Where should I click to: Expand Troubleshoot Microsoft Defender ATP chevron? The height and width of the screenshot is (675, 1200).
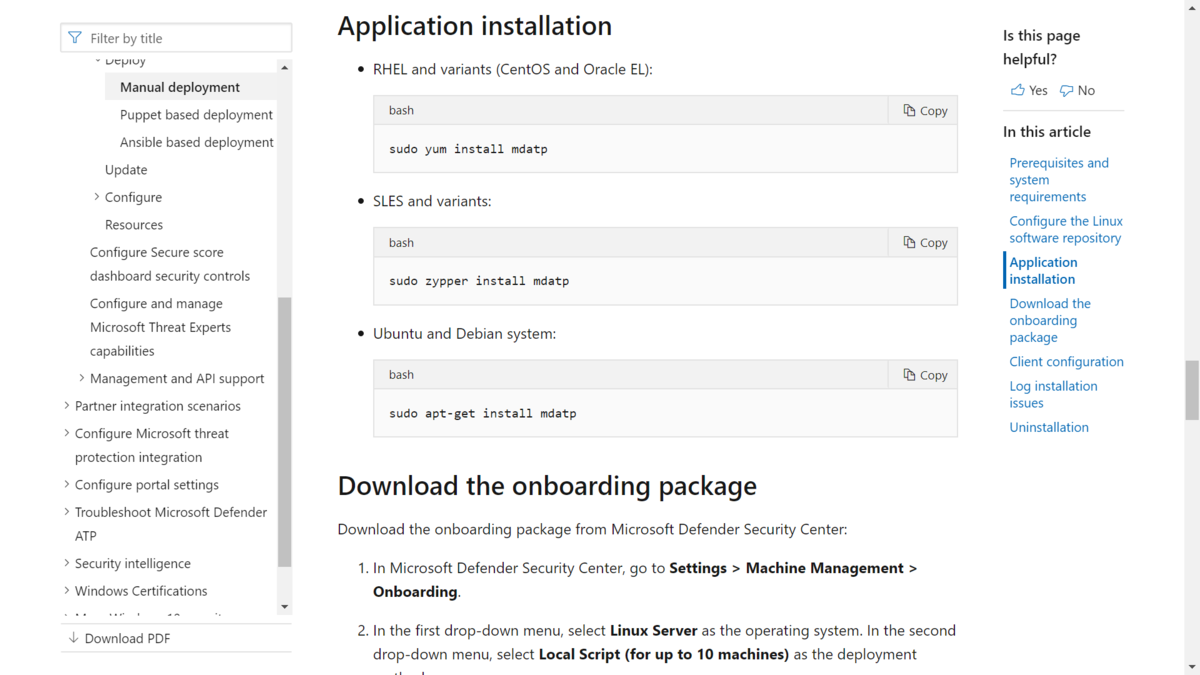tap(67, 512)
